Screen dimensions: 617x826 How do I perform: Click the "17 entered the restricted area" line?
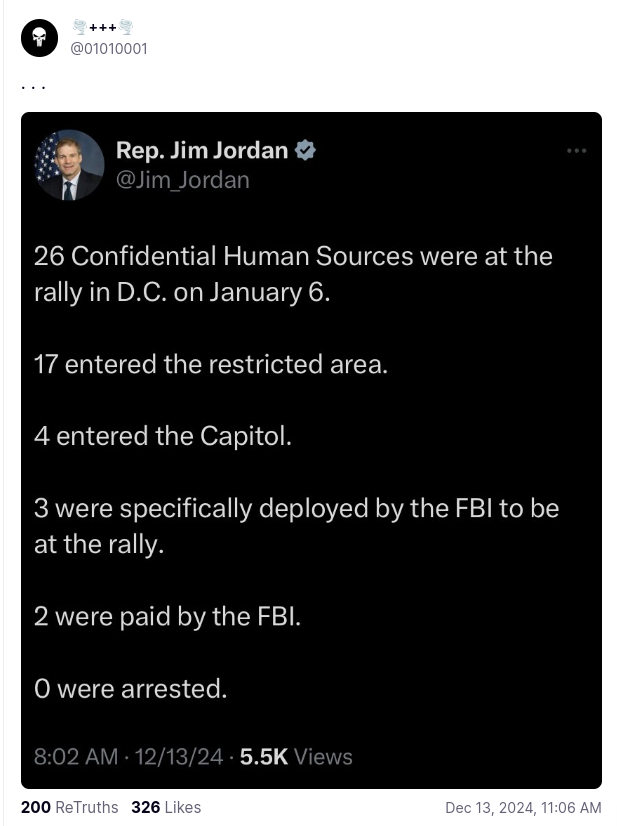210,364
